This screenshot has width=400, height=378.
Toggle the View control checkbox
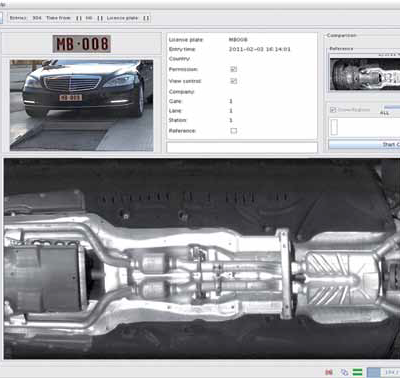tap(234, 81)
